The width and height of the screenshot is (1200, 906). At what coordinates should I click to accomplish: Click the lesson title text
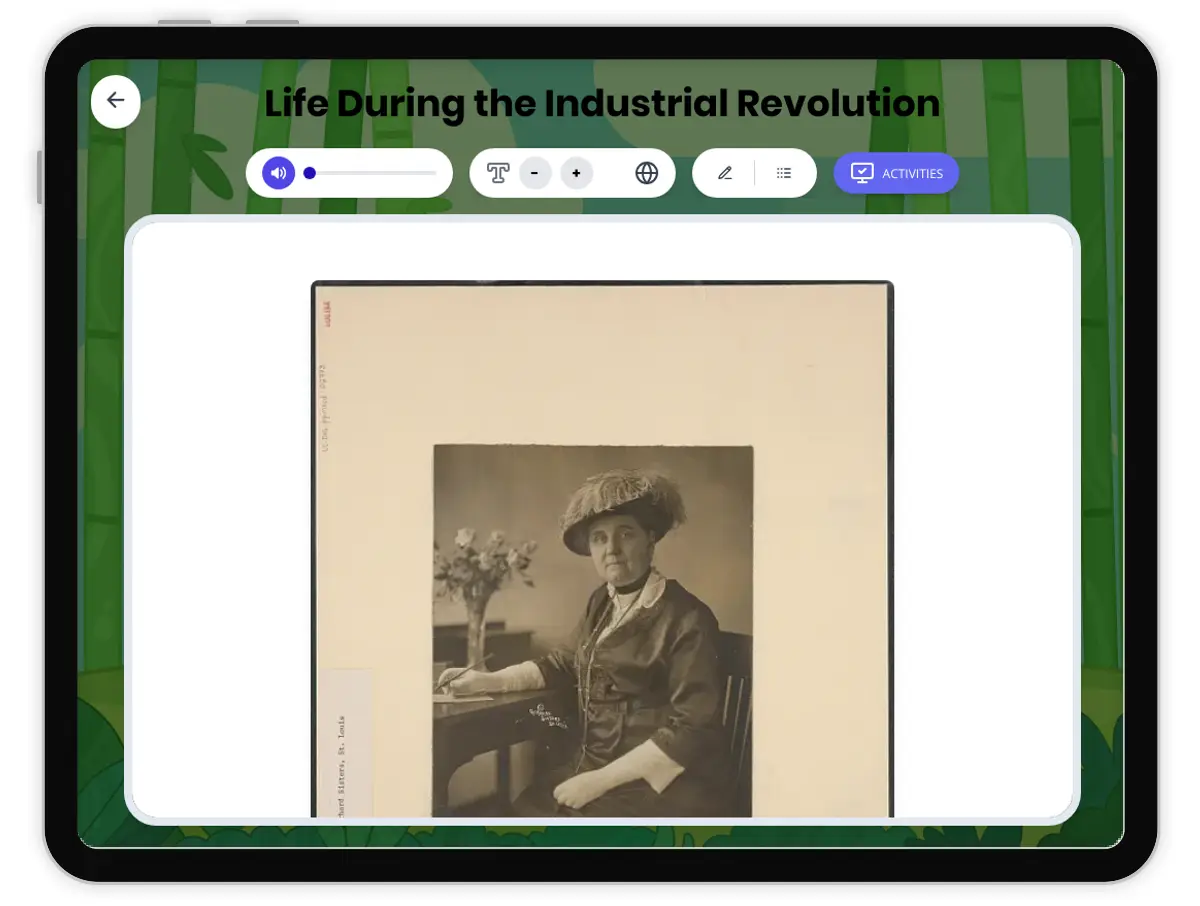(601, 103)
